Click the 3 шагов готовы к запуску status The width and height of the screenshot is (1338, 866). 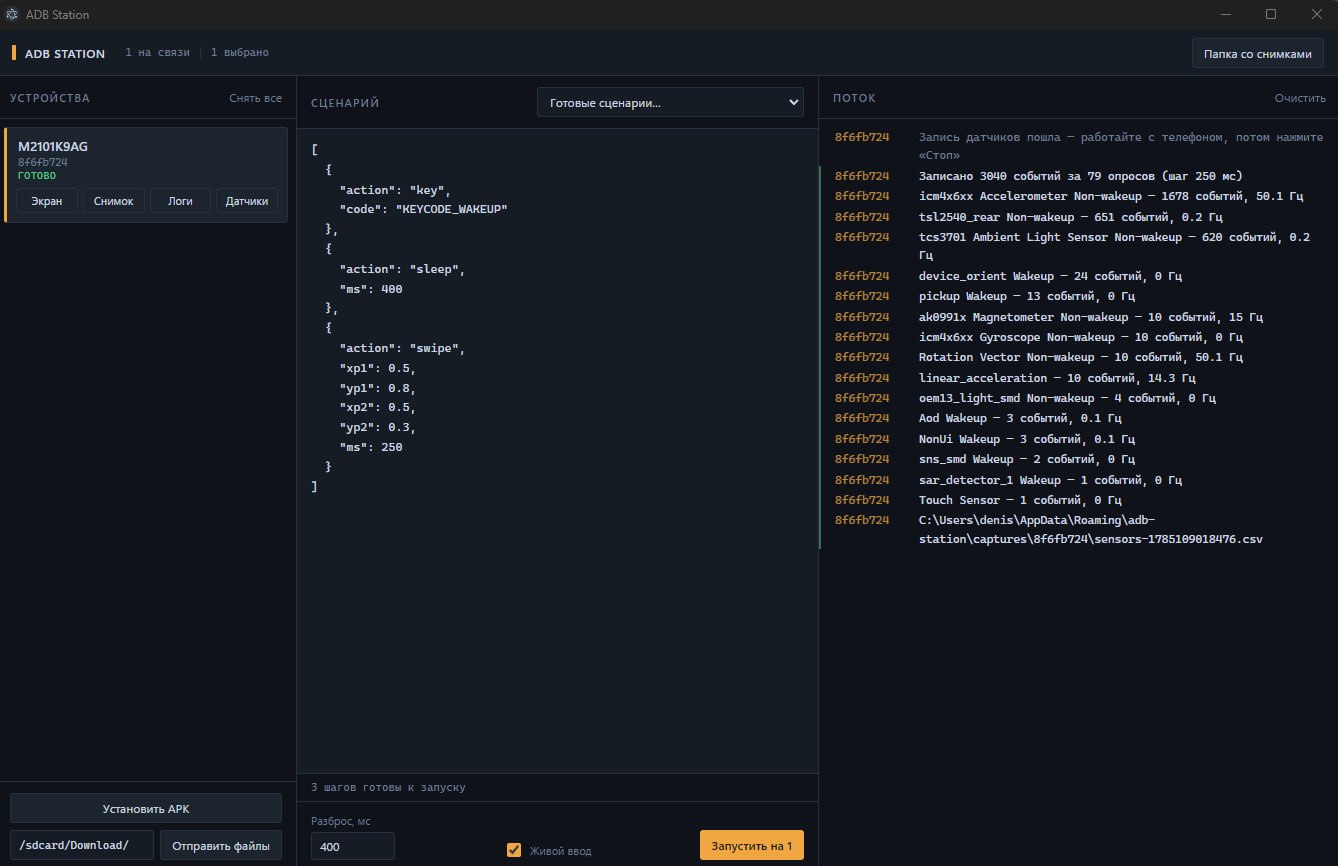pyautogui.click(x=388, y=787)
